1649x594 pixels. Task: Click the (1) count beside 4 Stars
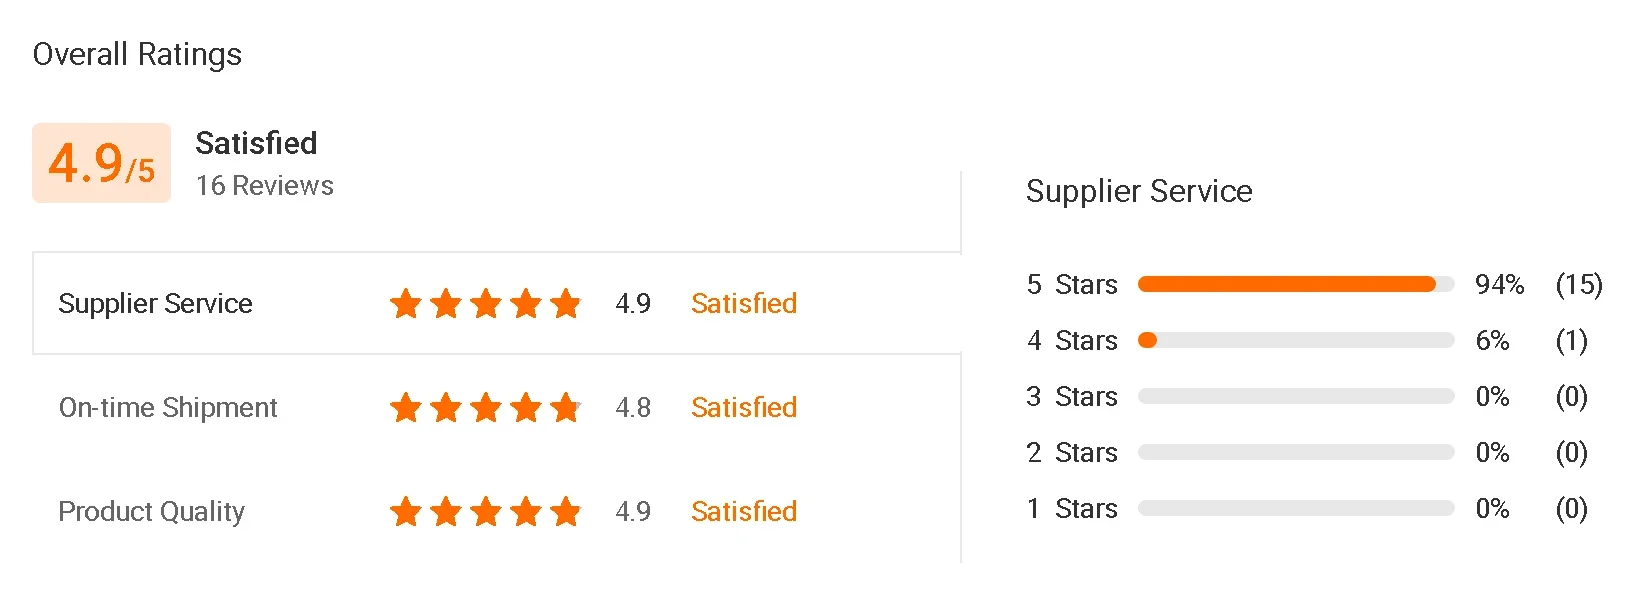click(x=1571, y=340)
